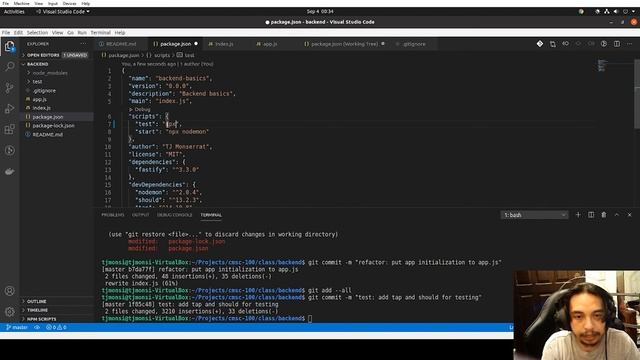The width and height of the screenshot is (640, 360).
Task: Close the terminal panel
Action: 629,215
